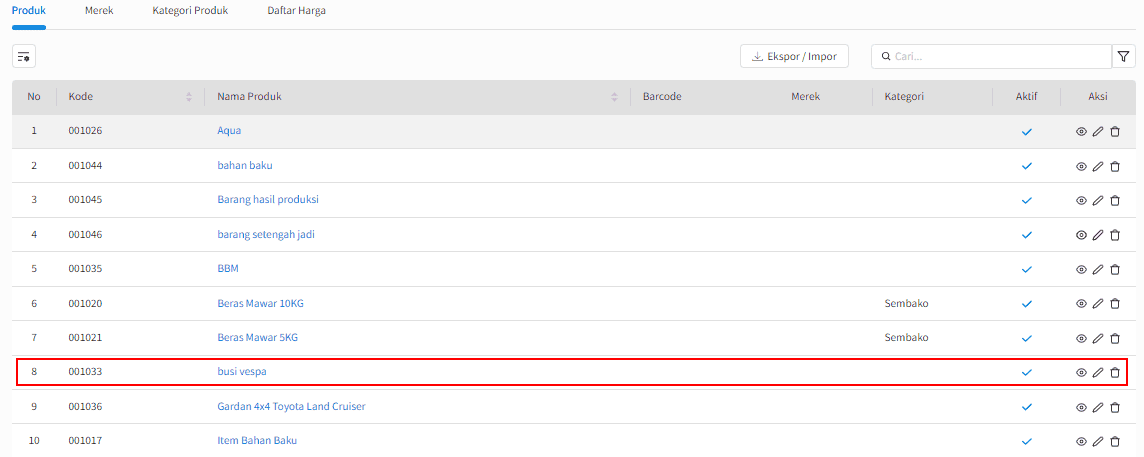View Barang hasil produksi via eye icon

tap(1081, 201)
